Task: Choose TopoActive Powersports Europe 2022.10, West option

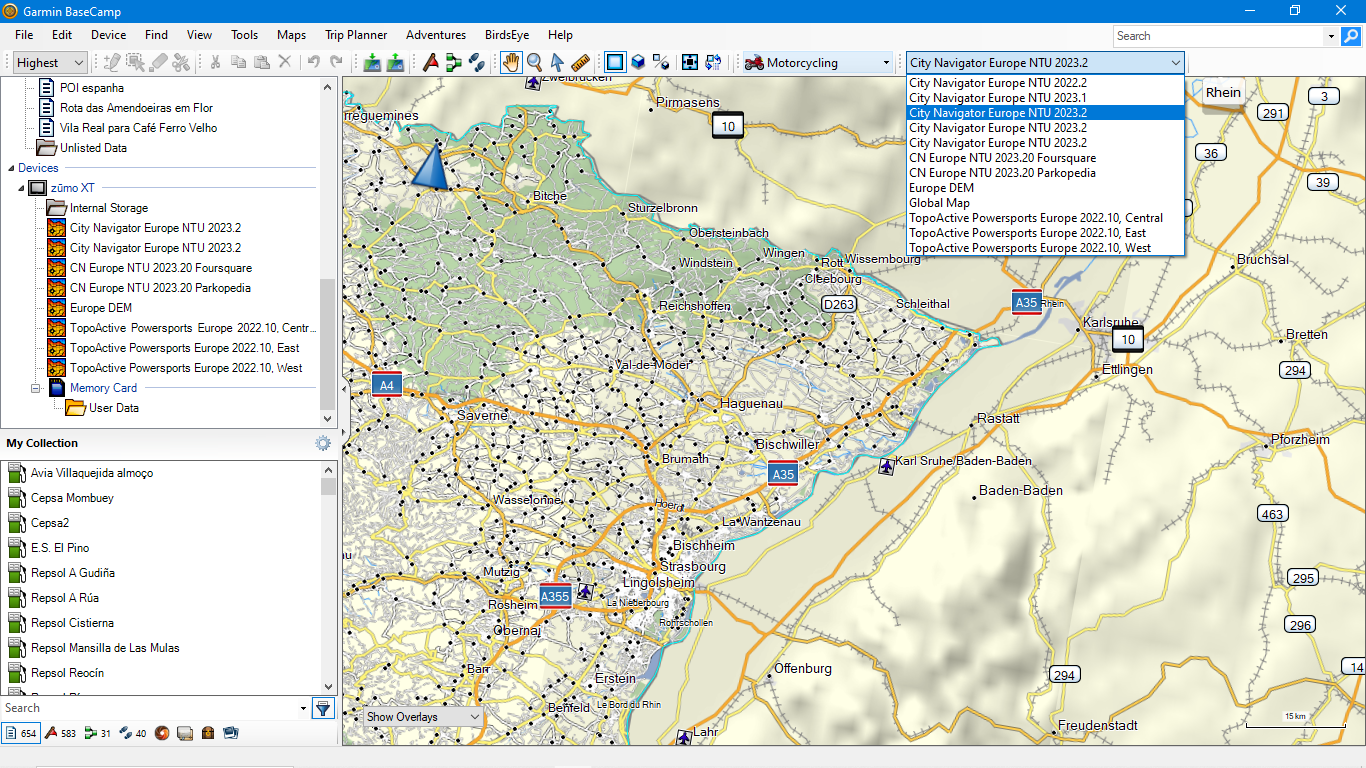Action: tap(1045, 248)
